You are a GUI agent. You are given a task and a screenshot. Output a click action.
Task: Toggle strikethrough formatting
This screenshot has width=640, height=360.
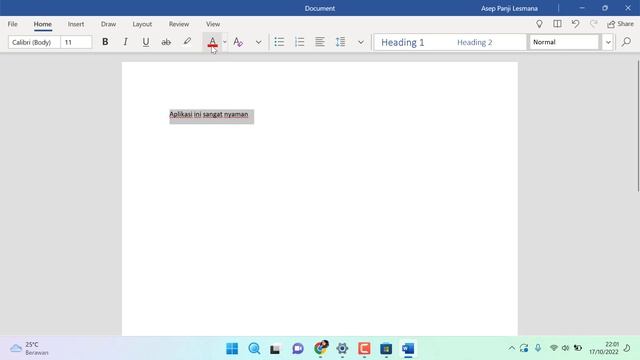[166, 42]
